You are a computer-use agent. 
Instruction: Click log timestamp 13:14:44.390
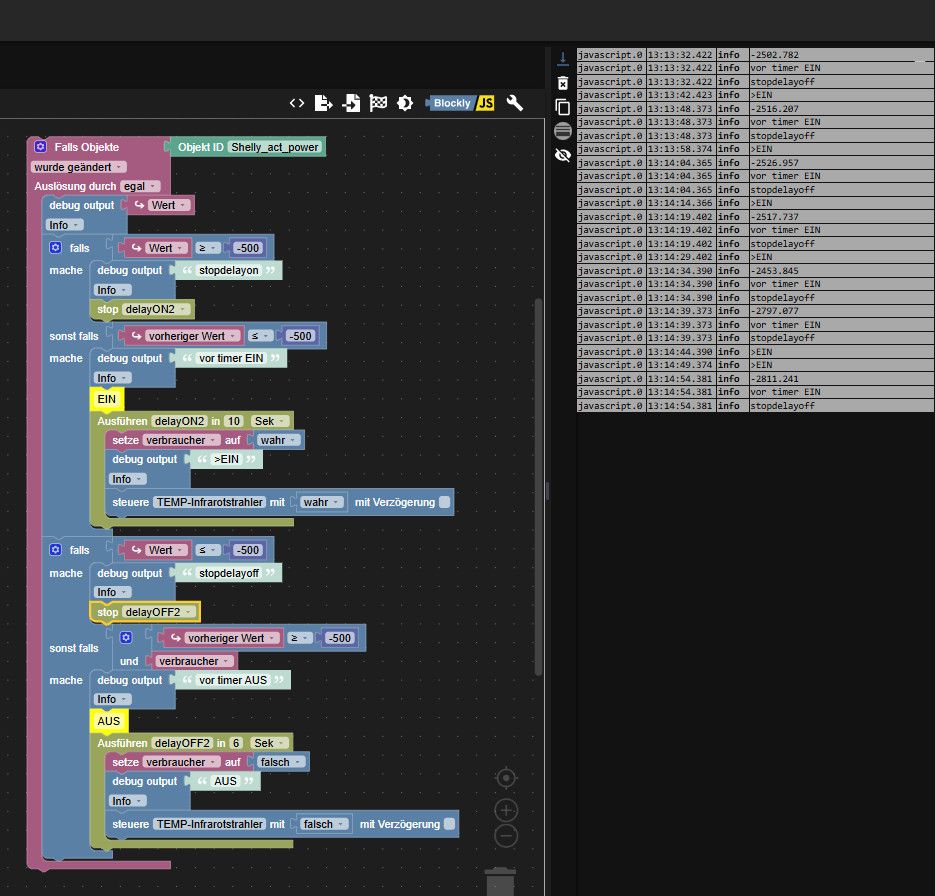tap(680, 352)
